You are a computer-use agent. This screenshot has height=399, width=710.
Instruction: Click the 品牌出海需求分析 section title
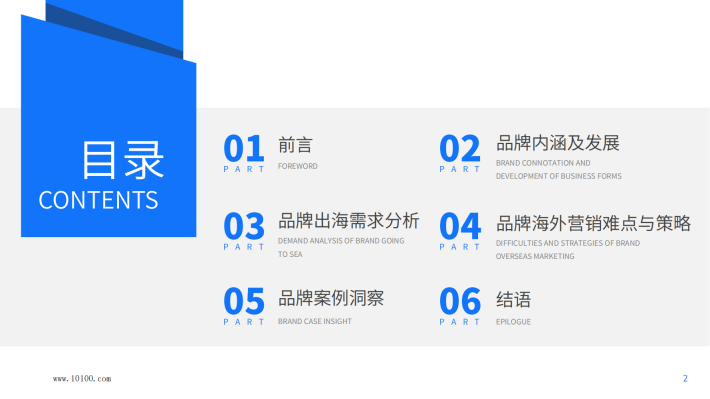(349, 221)
